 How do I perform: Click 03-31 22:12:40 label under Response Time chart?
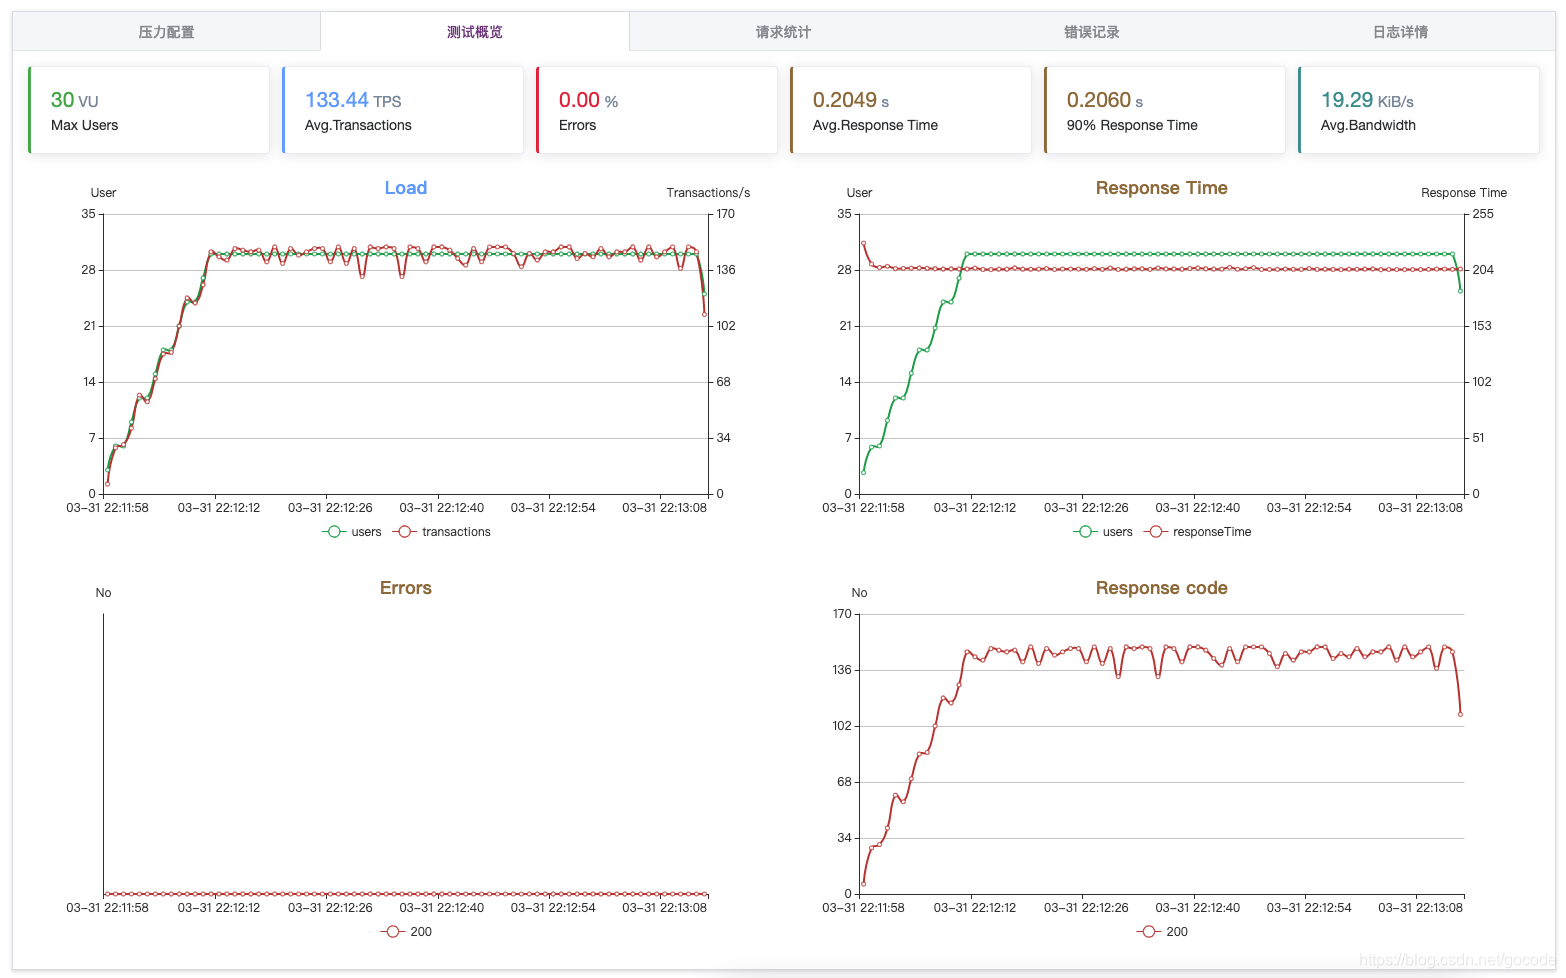(x=1197, y=508)
